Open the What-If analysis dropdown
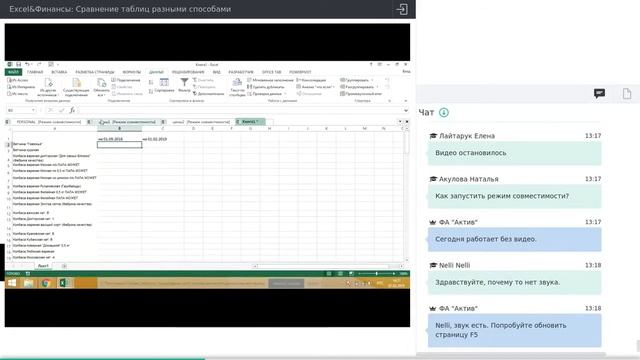Image resolution: width=640 pixels, height=360 pixels. (x=334, y=87)
